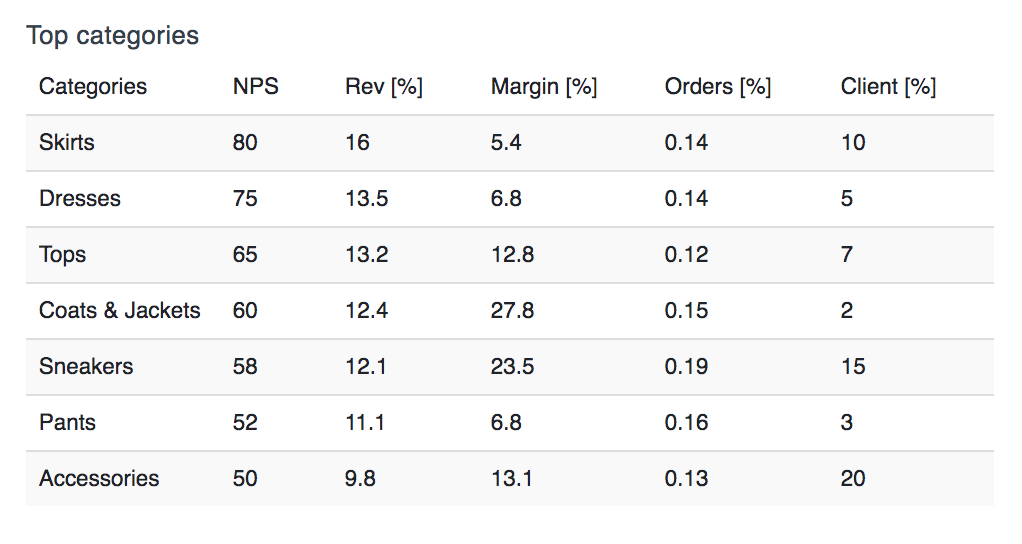Click the Top categories heading

[x=113, y=36]
